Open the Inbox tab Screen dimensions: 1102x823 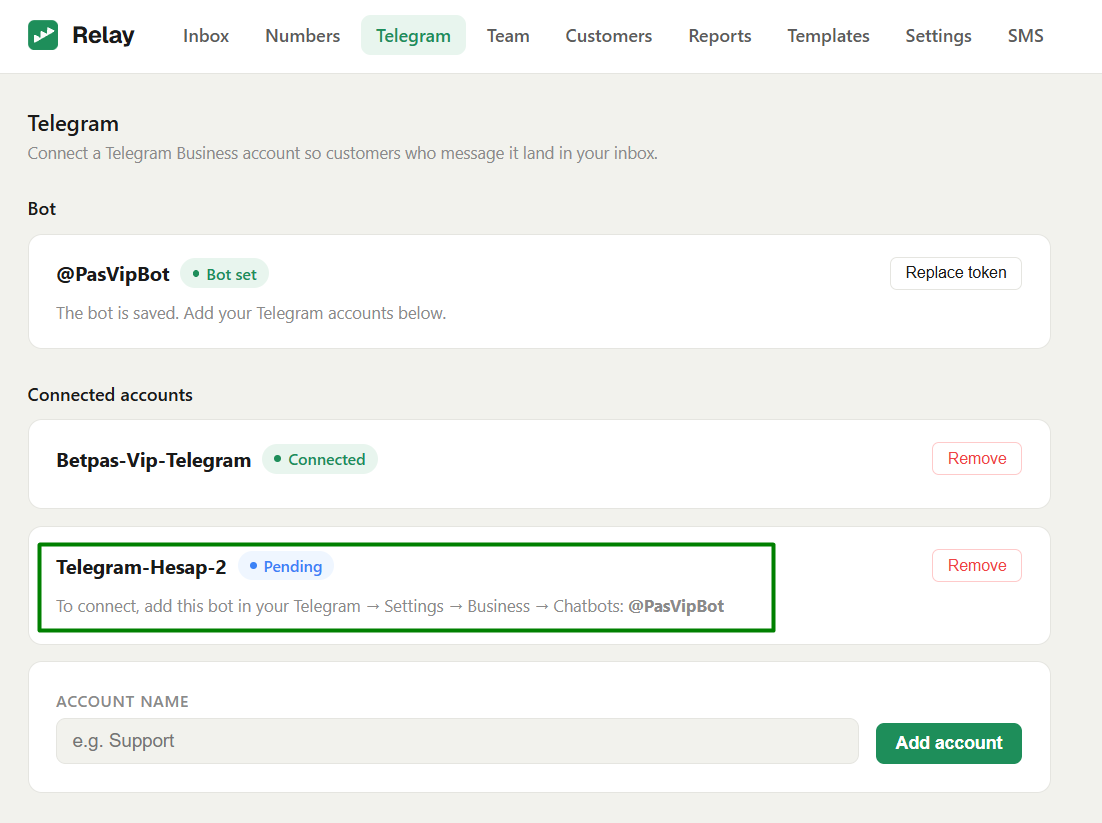point(206,36)
